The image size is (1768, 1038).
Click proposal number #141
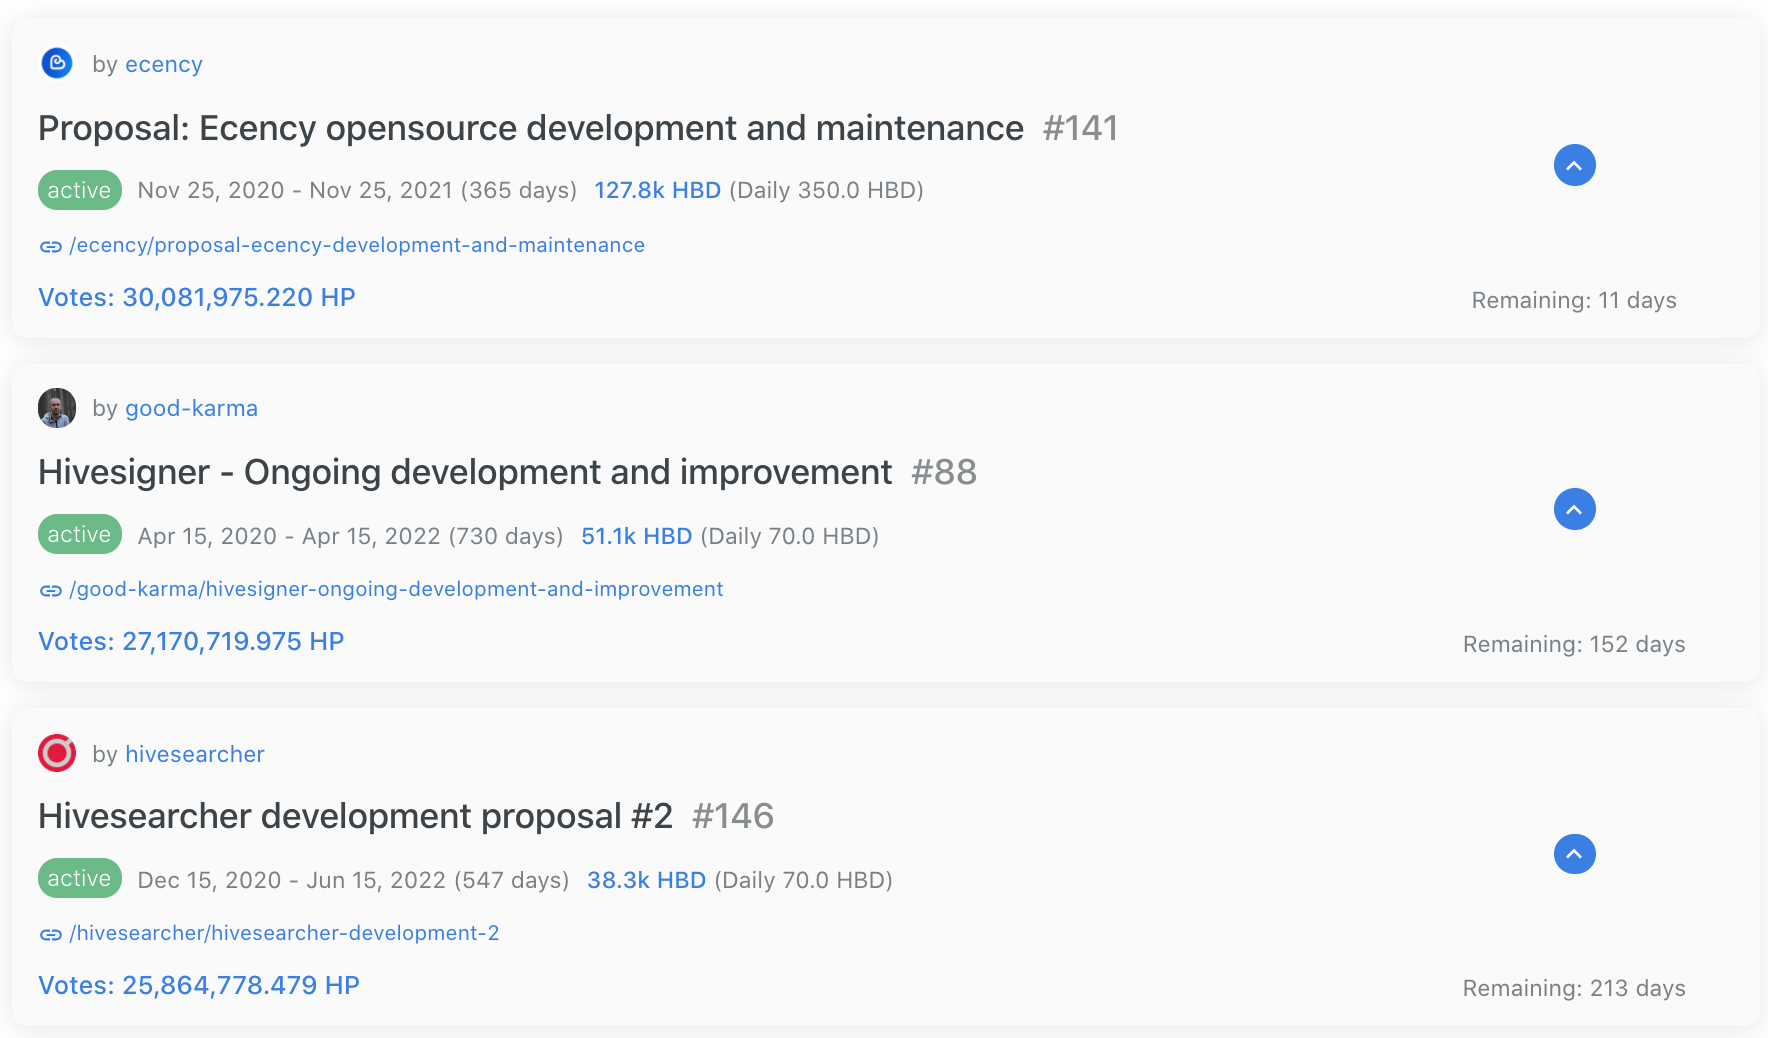click(1080, 128)
